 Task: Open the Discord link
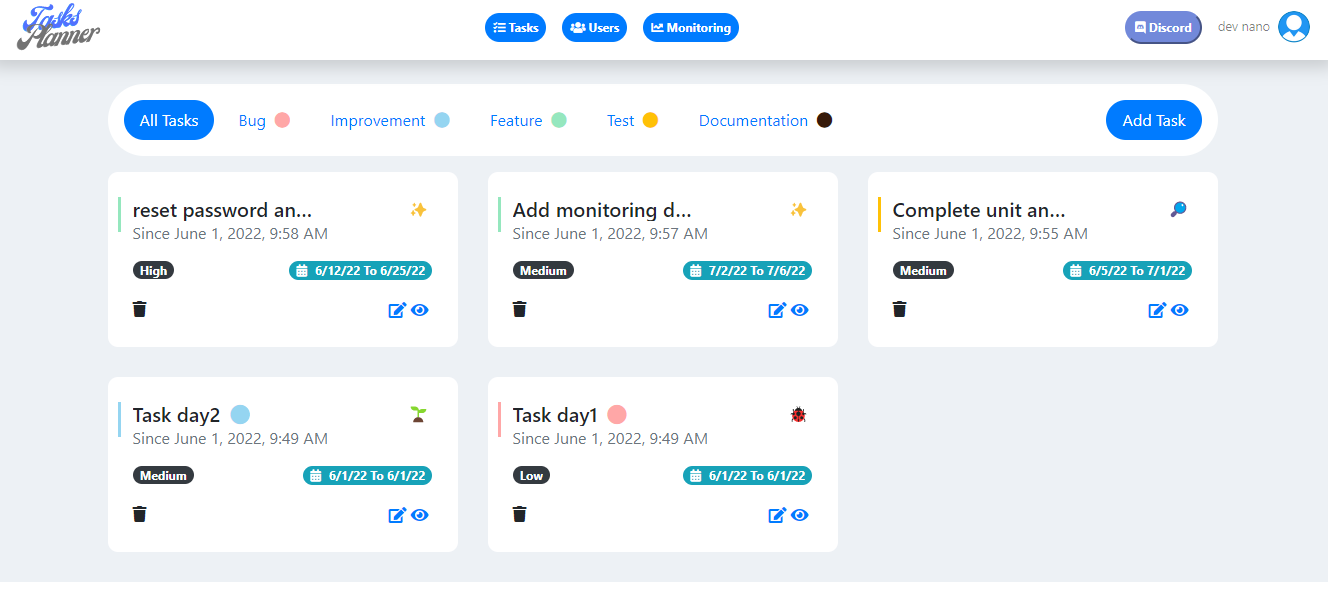point(1163,27)
